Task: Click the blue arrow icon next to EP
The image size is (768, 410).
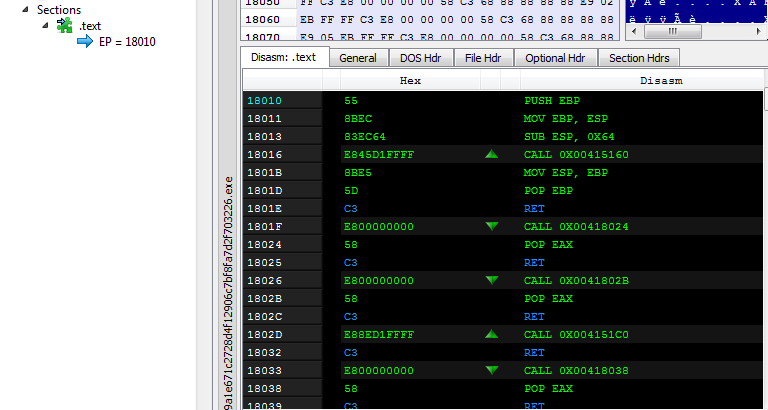Action: (x=85, y=41)
